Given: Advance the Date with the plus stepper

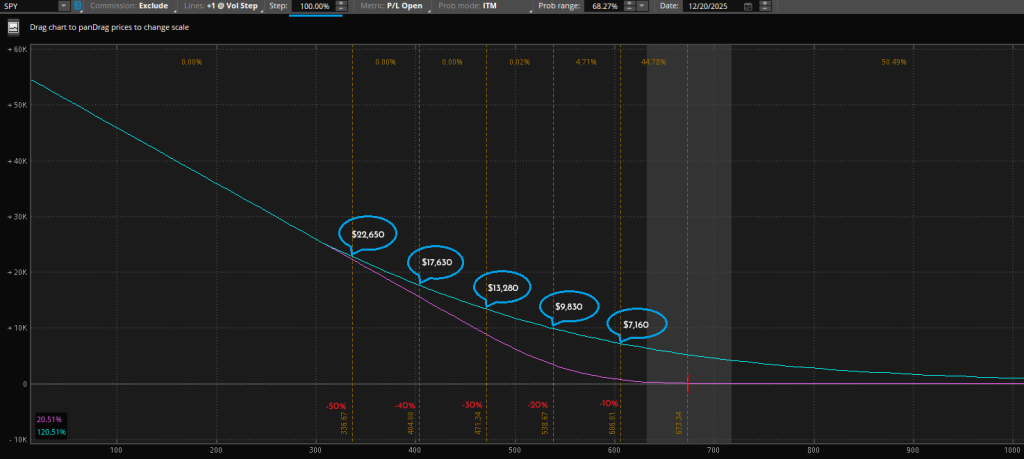Looking at the screenshot, I should pyautogui.click(x=765, y=3).
